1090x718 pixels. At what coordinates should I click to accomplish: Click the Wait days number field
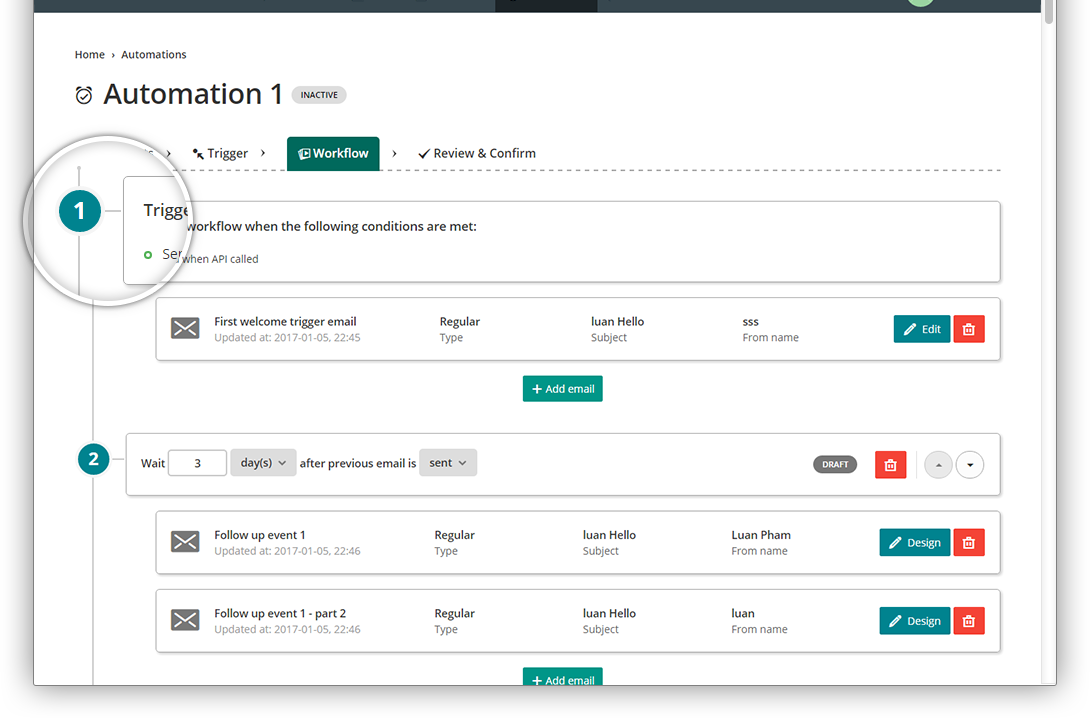click(197, 463)
